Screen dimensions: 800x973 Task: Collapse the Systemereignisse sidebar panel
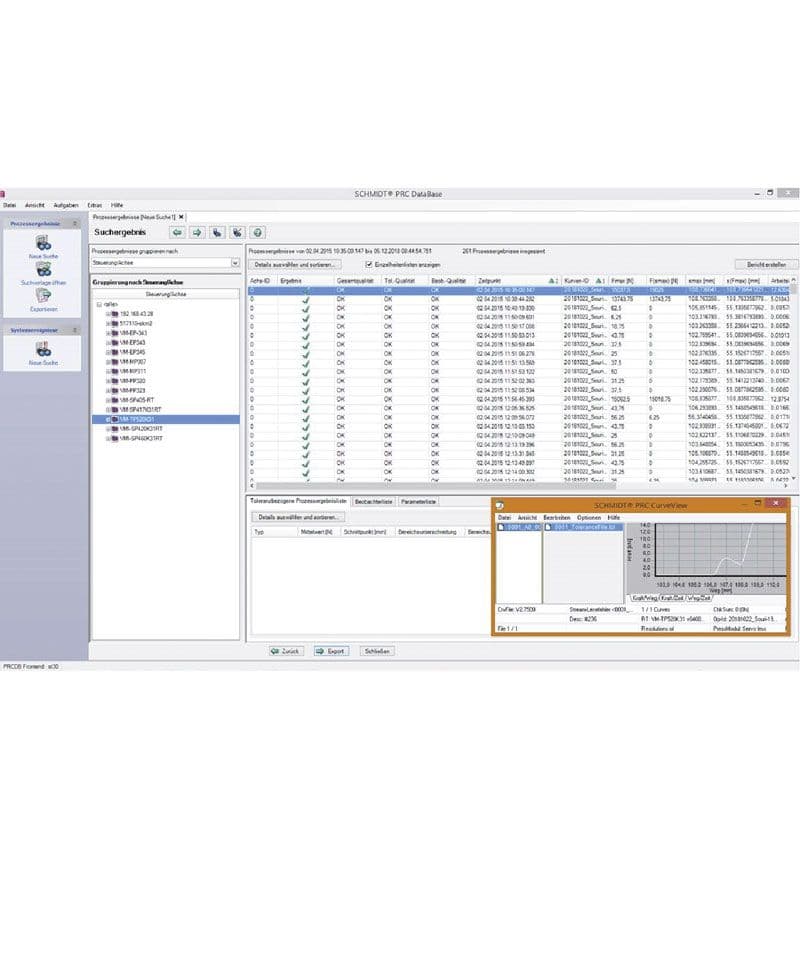click(x=75, y=330)
